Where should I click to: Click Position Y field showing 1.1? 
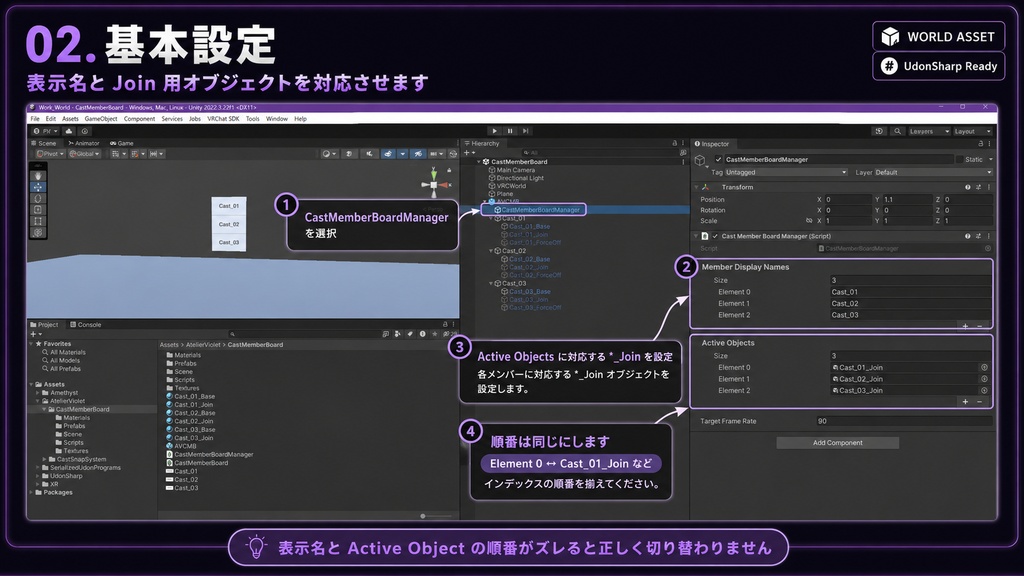[906, 200]
